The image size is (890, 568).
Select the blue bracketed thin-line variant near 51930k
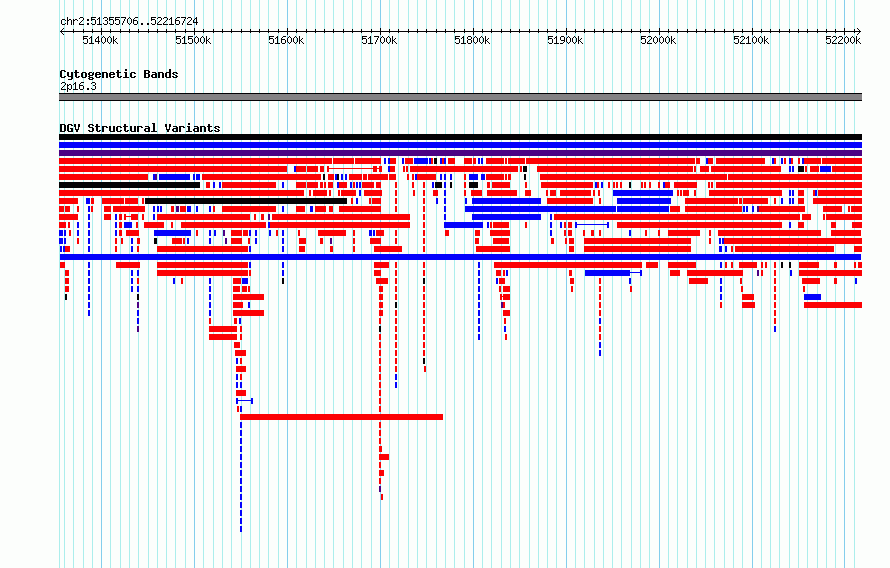592,225
